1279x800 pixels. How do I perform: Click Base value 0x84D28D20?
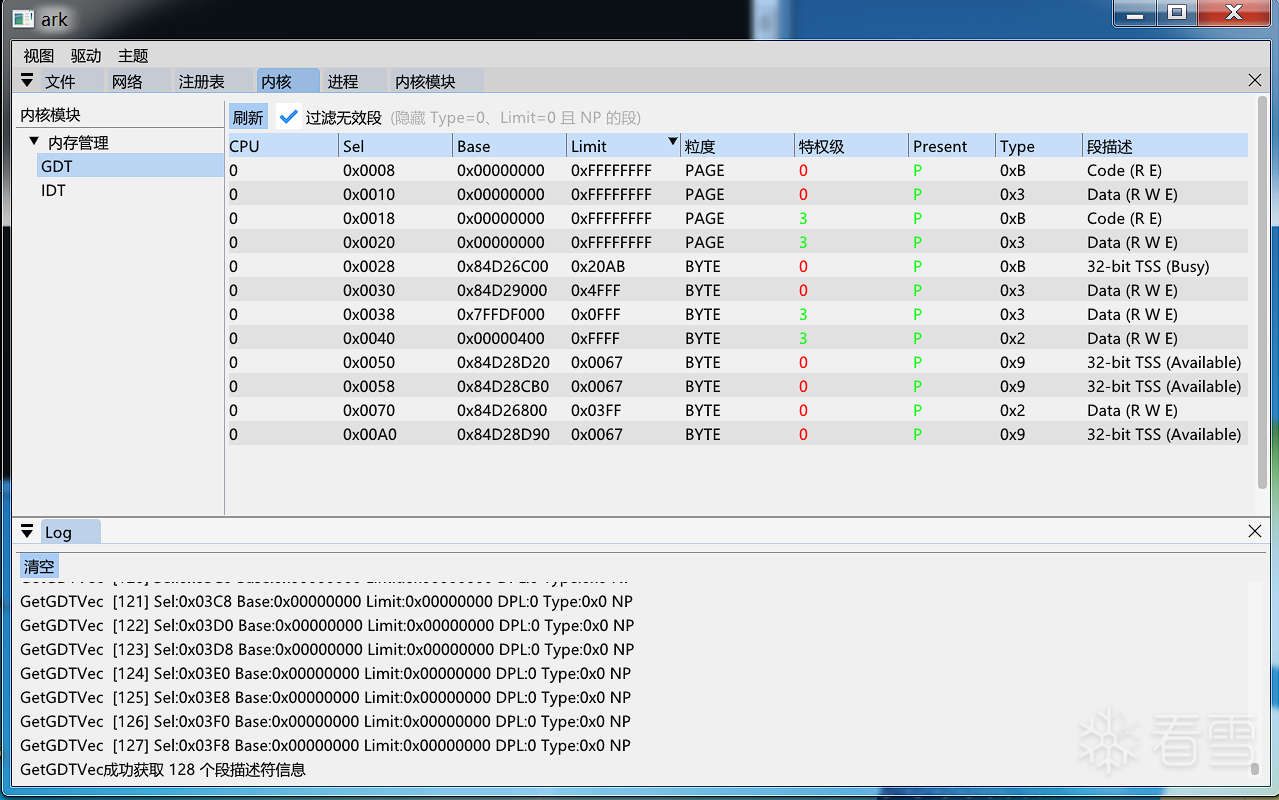point(503,362)
